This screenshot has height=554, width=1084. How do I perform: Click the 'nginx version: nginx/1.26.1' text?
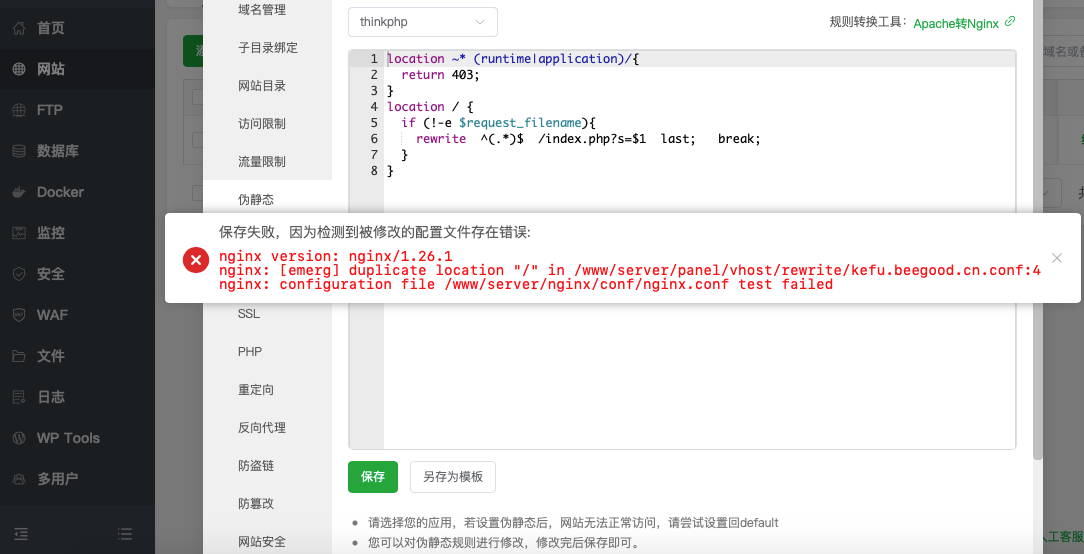click(x=335, y=257)
